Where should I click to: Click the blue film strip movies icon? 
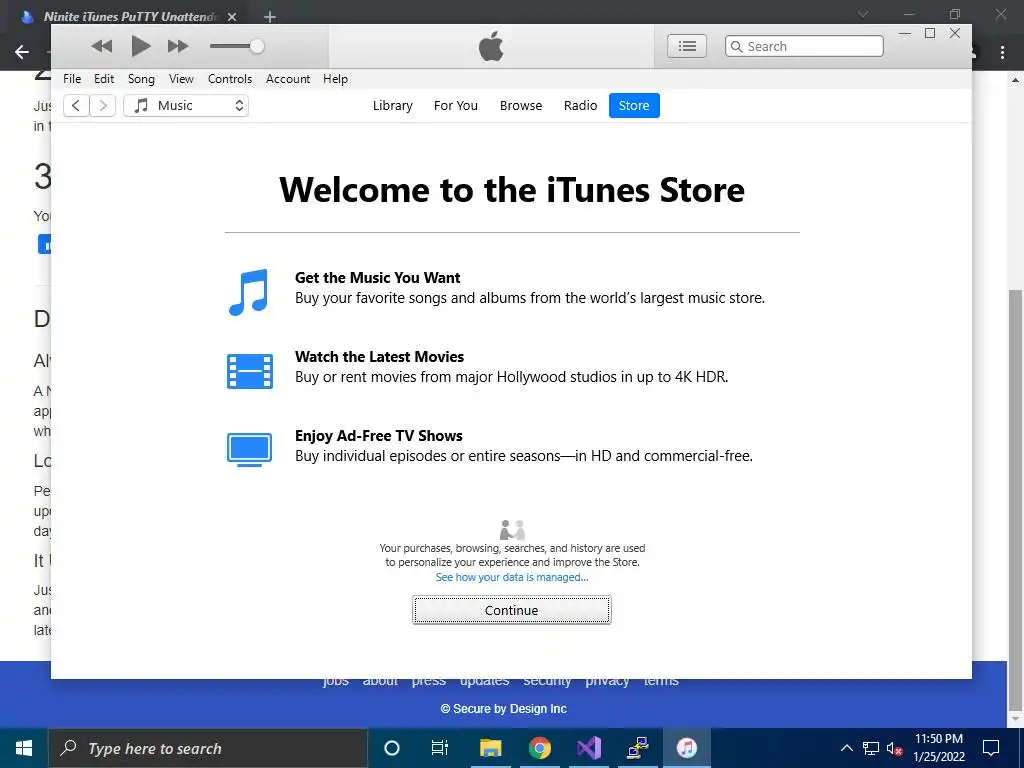249,371
